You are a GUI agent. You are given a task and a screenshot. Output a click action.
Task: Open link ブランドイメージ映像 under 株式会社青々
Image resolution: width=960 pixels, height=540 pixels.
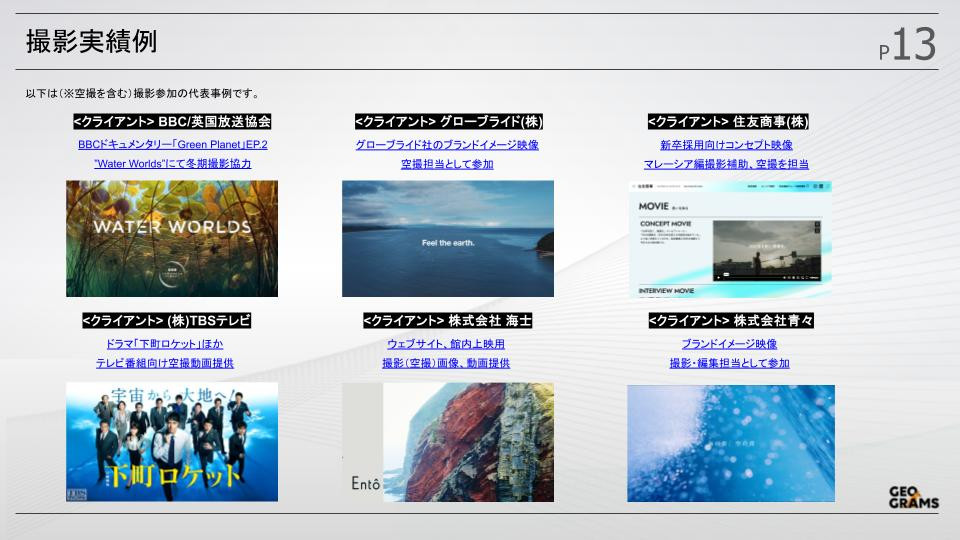tap(729, 343)
